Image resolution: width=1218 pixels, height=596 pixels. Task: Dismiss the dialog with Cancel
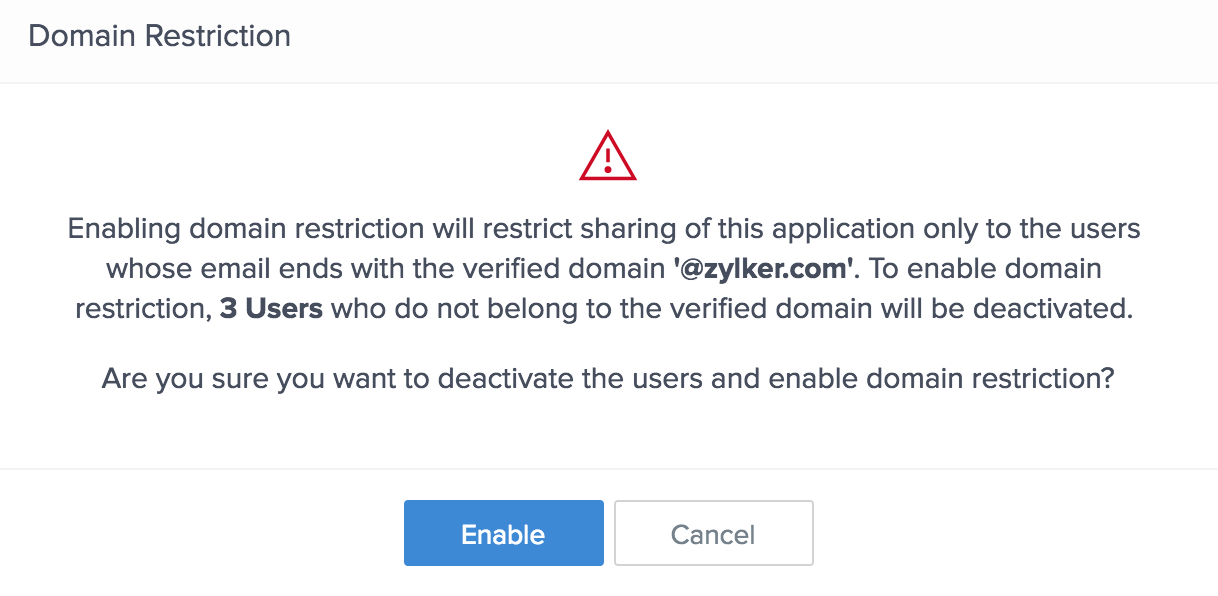pyautogui.click(x=713, y=534)
